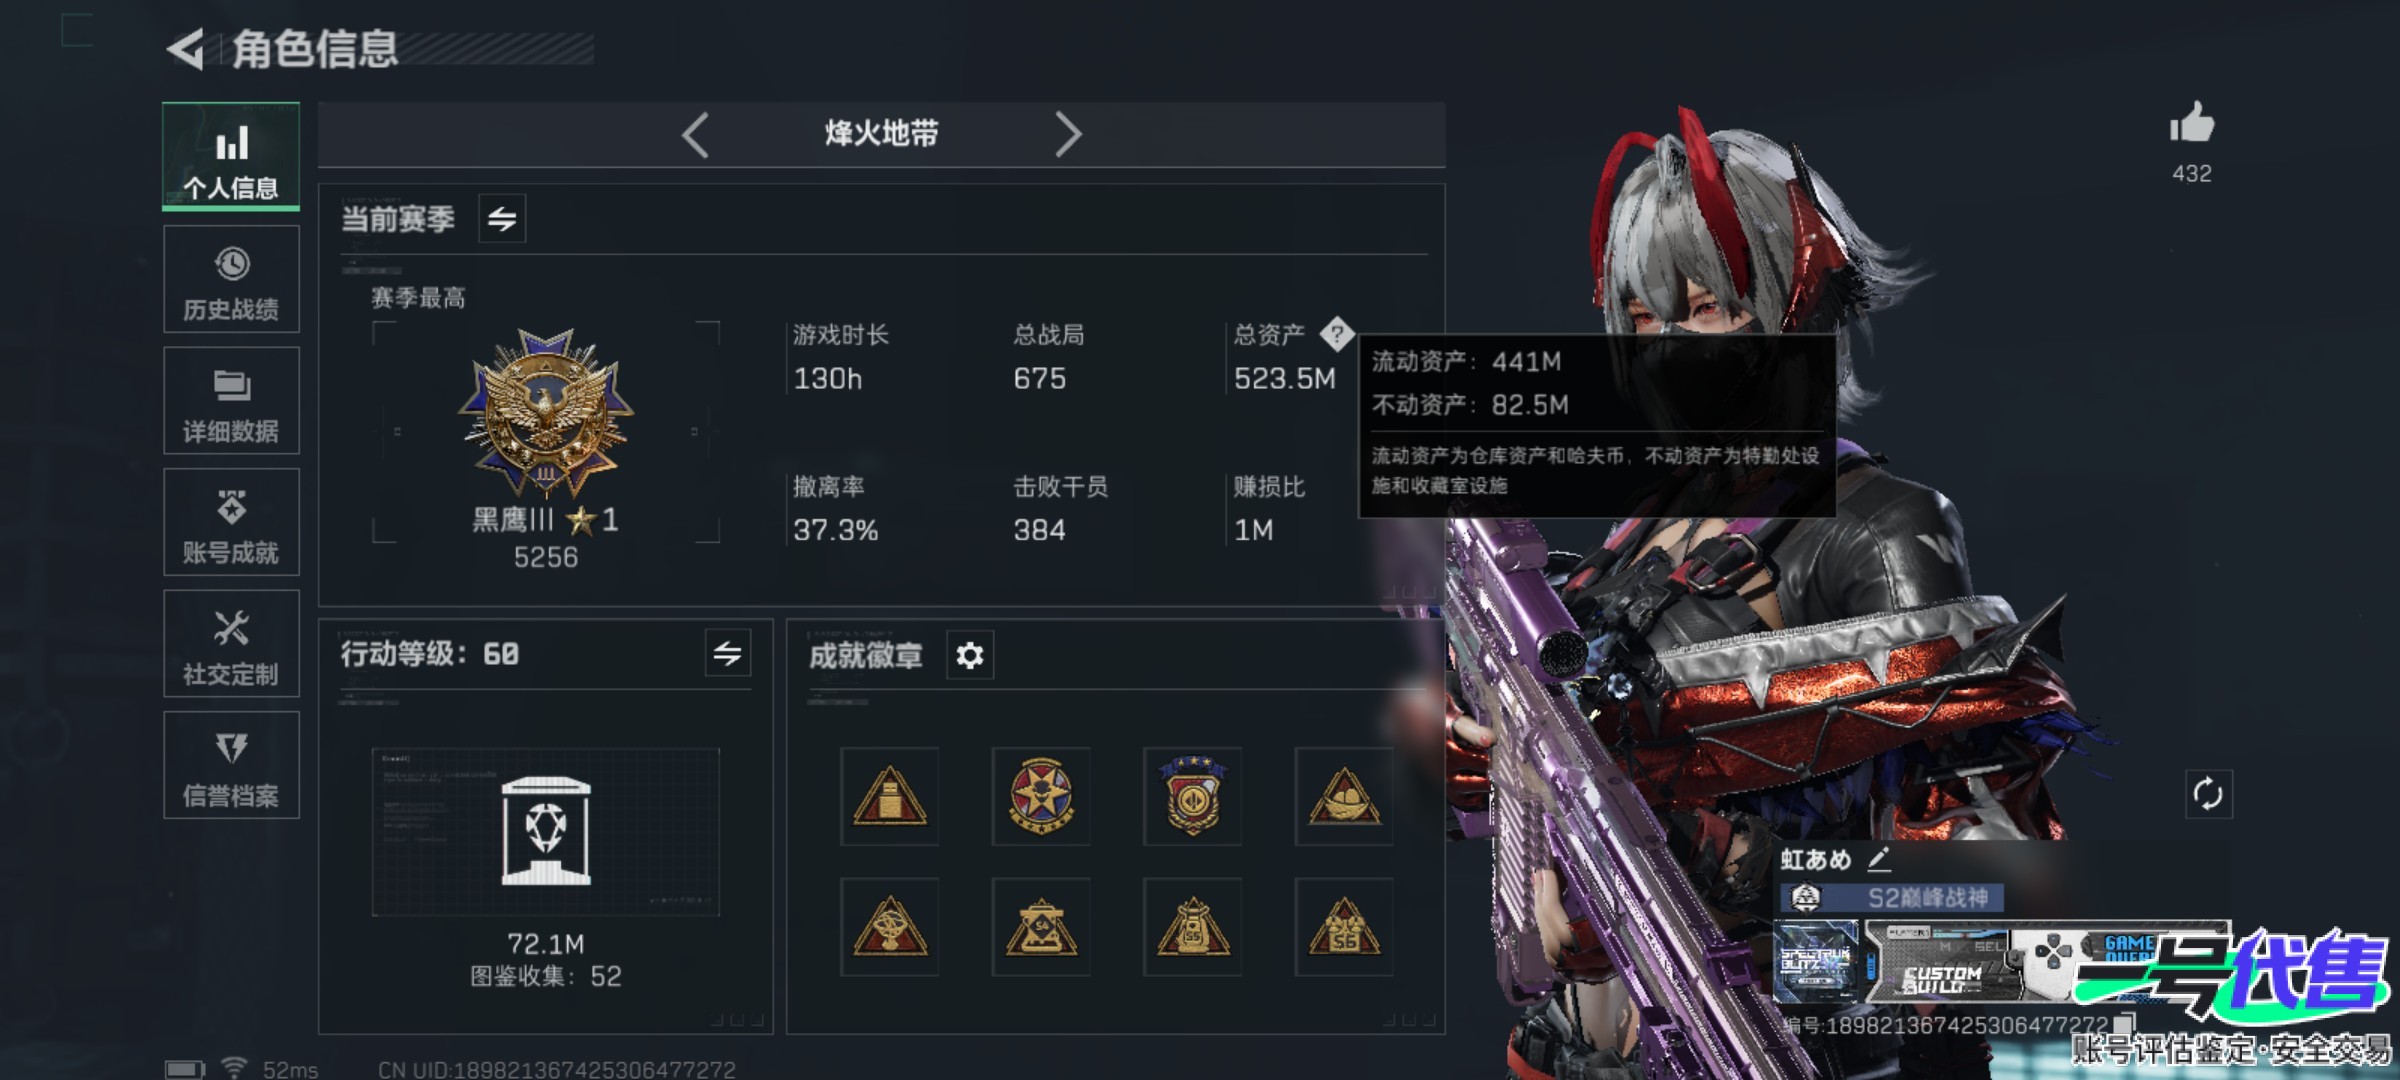Open 成就徽章 gear settings
This screenshot has width=2400, height=1080.
coord(969,656)
